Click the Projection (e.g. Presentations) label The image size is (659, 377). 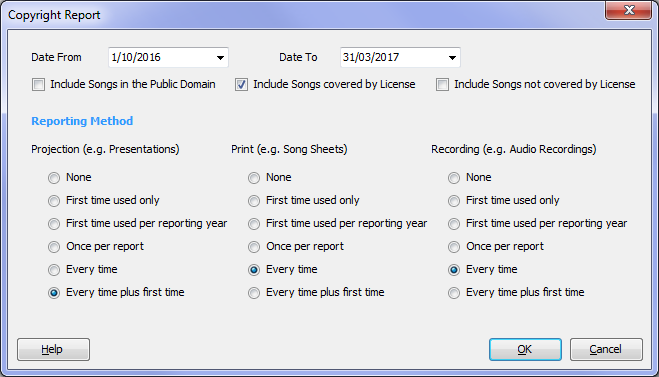[x=105, y=149]
